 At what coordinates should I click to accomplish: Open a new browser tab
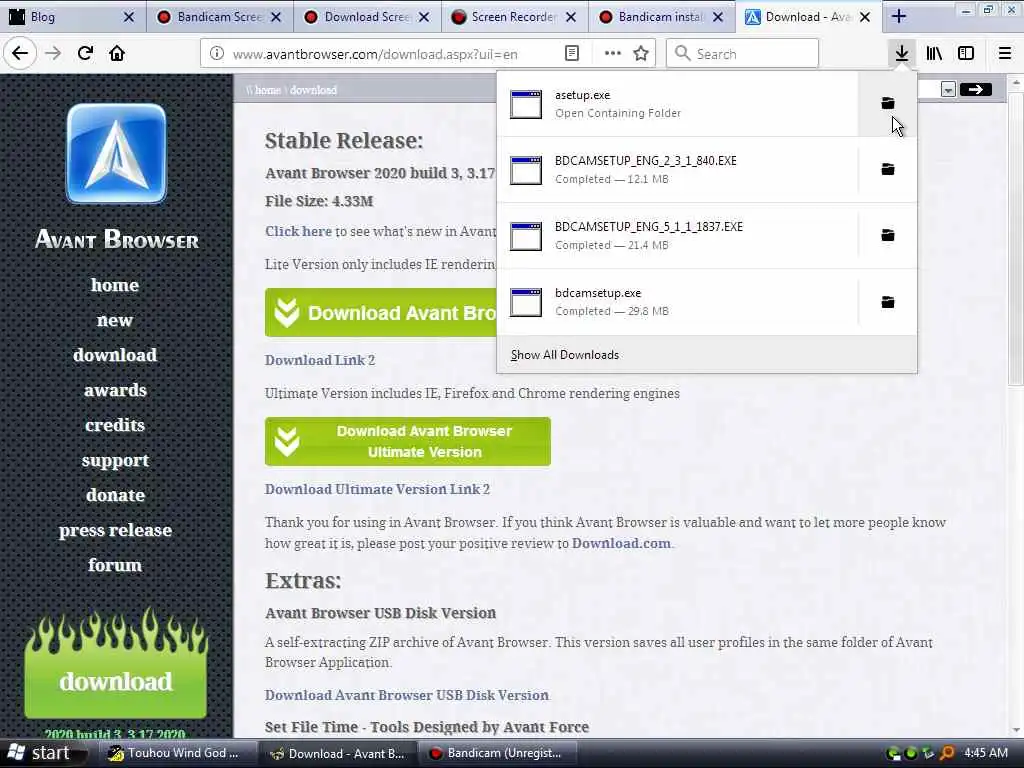click(899, 17)
